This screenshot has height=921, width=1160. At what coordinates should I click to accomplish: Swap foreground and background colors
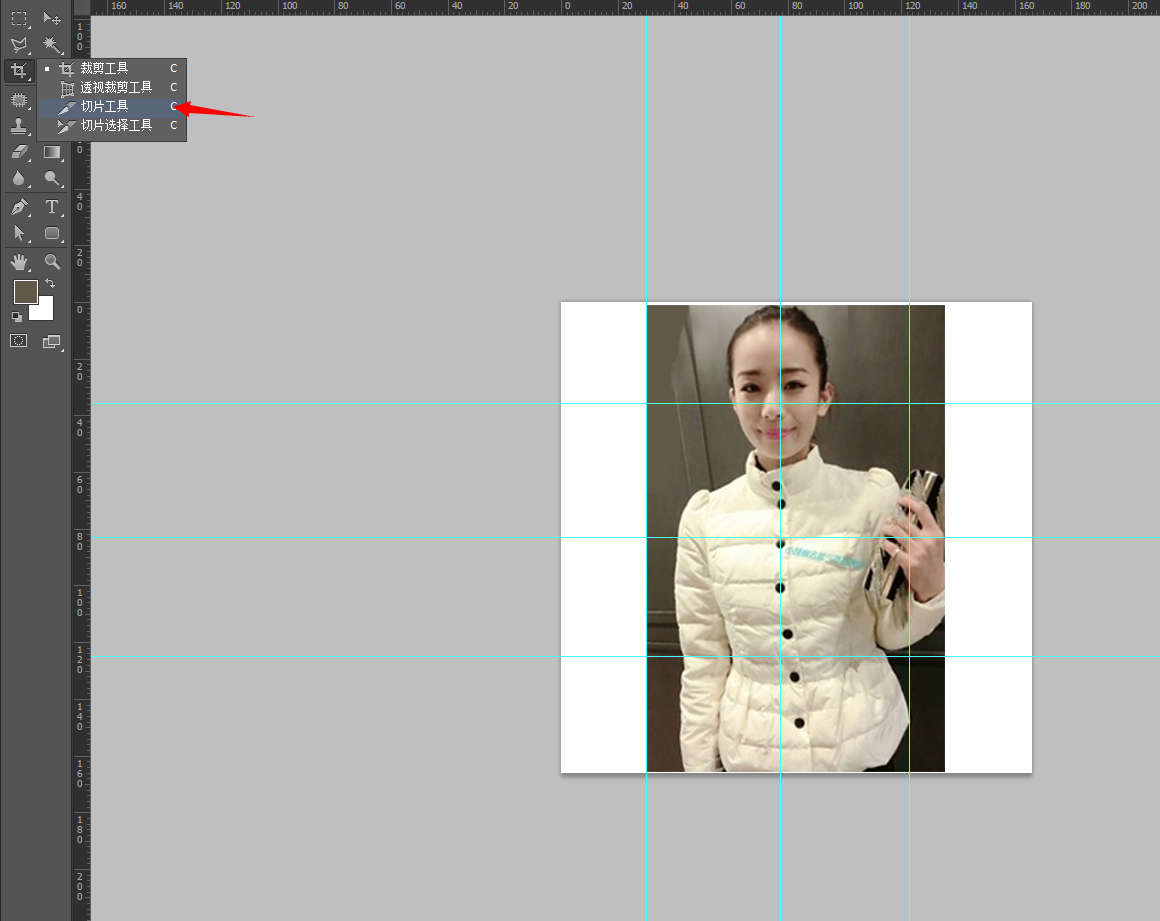(50, 284)
